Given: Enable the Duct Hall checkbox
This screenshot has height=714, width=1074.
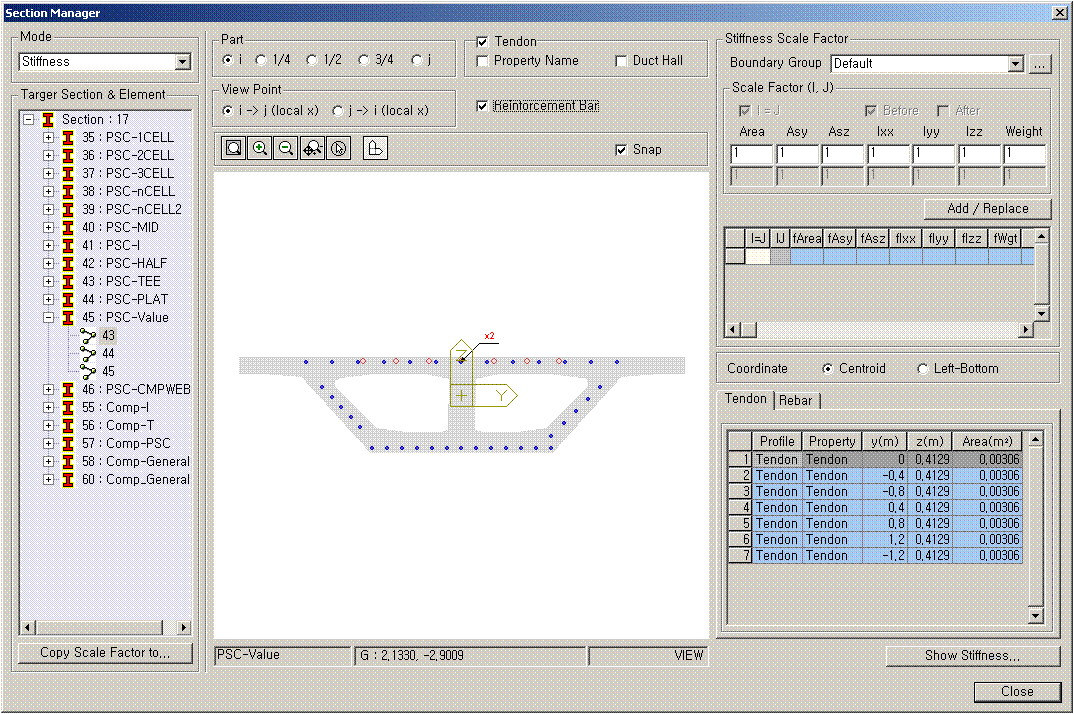Looking at the screenshot, I should (x=622, y=61).
